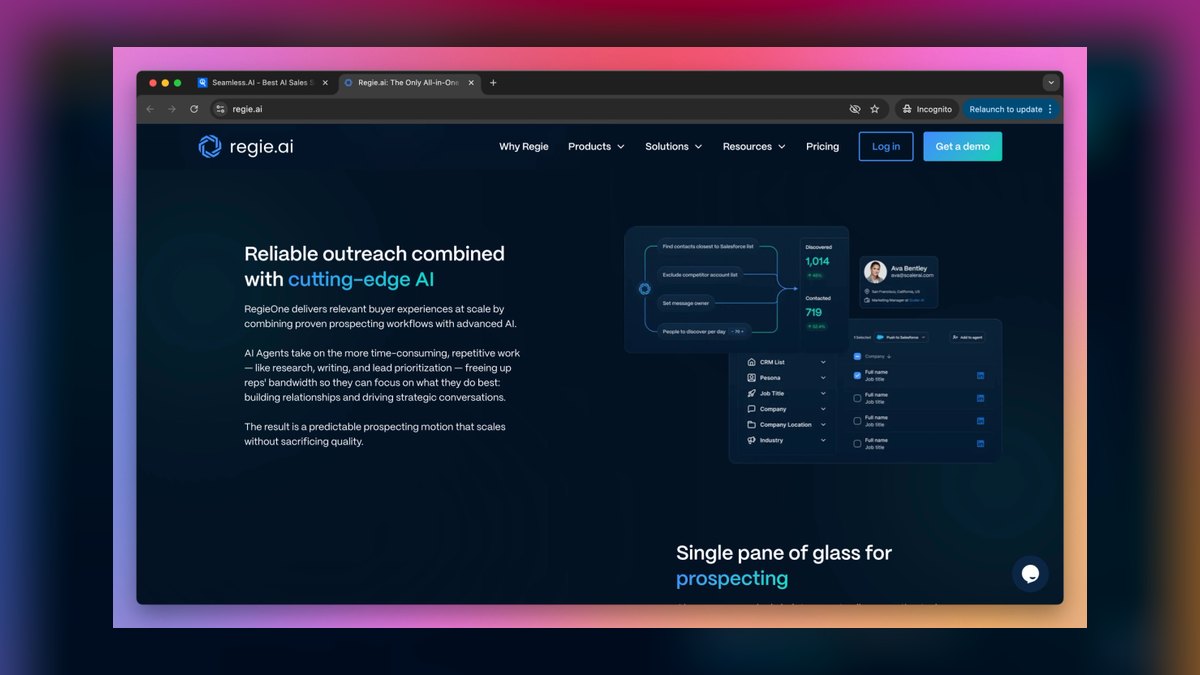
Task: Expand the Pesona filter
Action: pyautogui.click(x=787, y=378)
